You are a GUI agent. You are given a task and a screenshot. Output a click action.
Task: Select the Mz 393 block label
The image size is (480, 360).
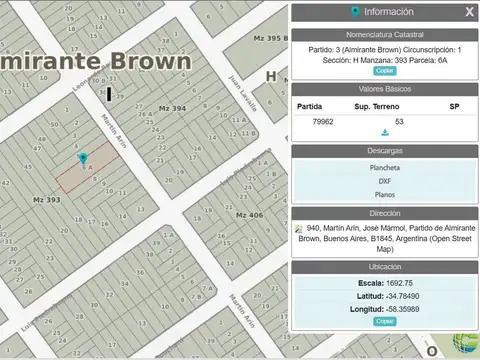(x=47, y=200)
